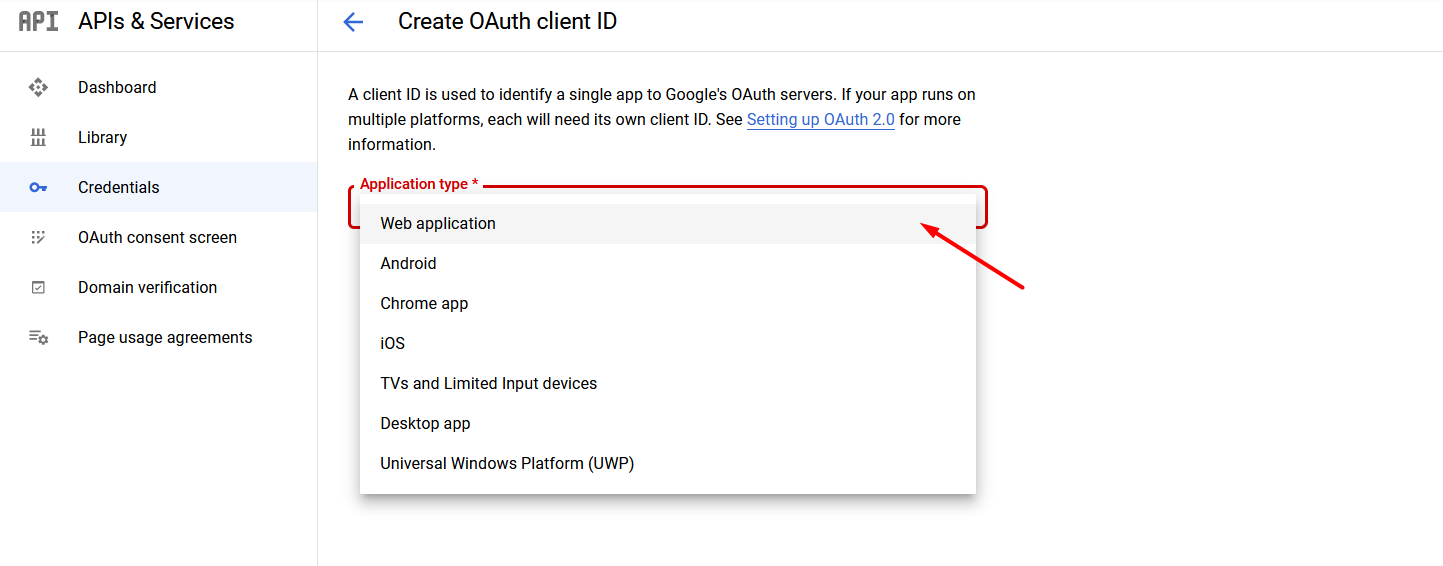Click the Credentials key icon
Screen dimensions: 1443x566
[38, 187]
